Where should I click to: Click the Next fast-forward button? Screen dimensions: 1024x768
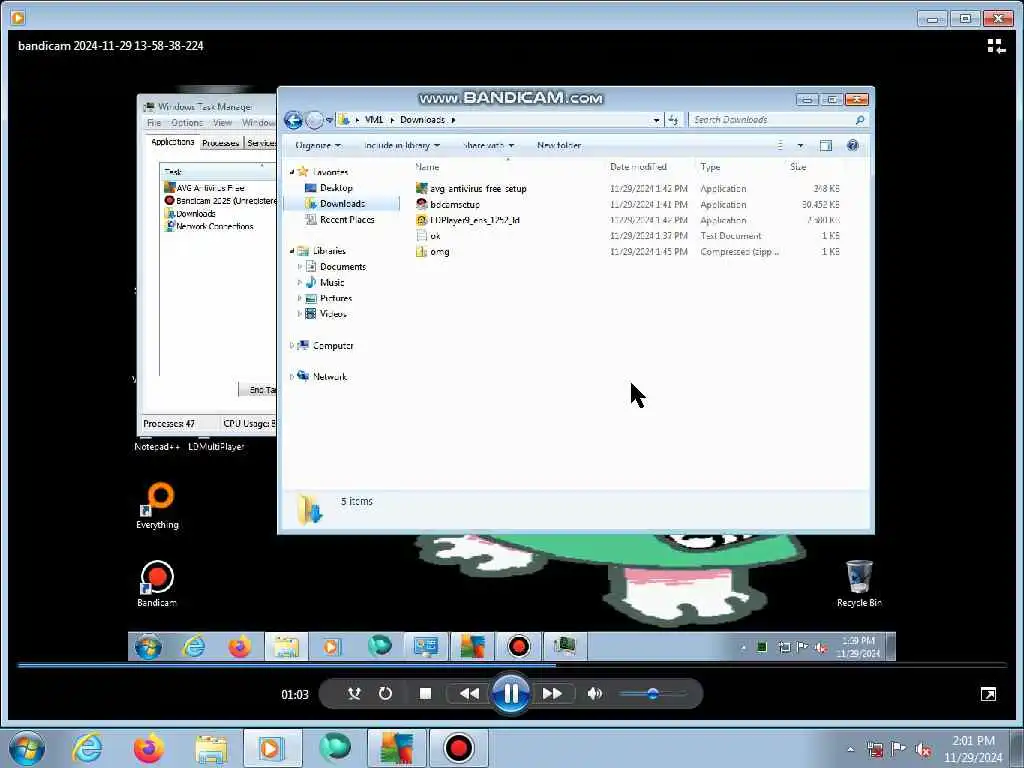[x=552, y=694]
